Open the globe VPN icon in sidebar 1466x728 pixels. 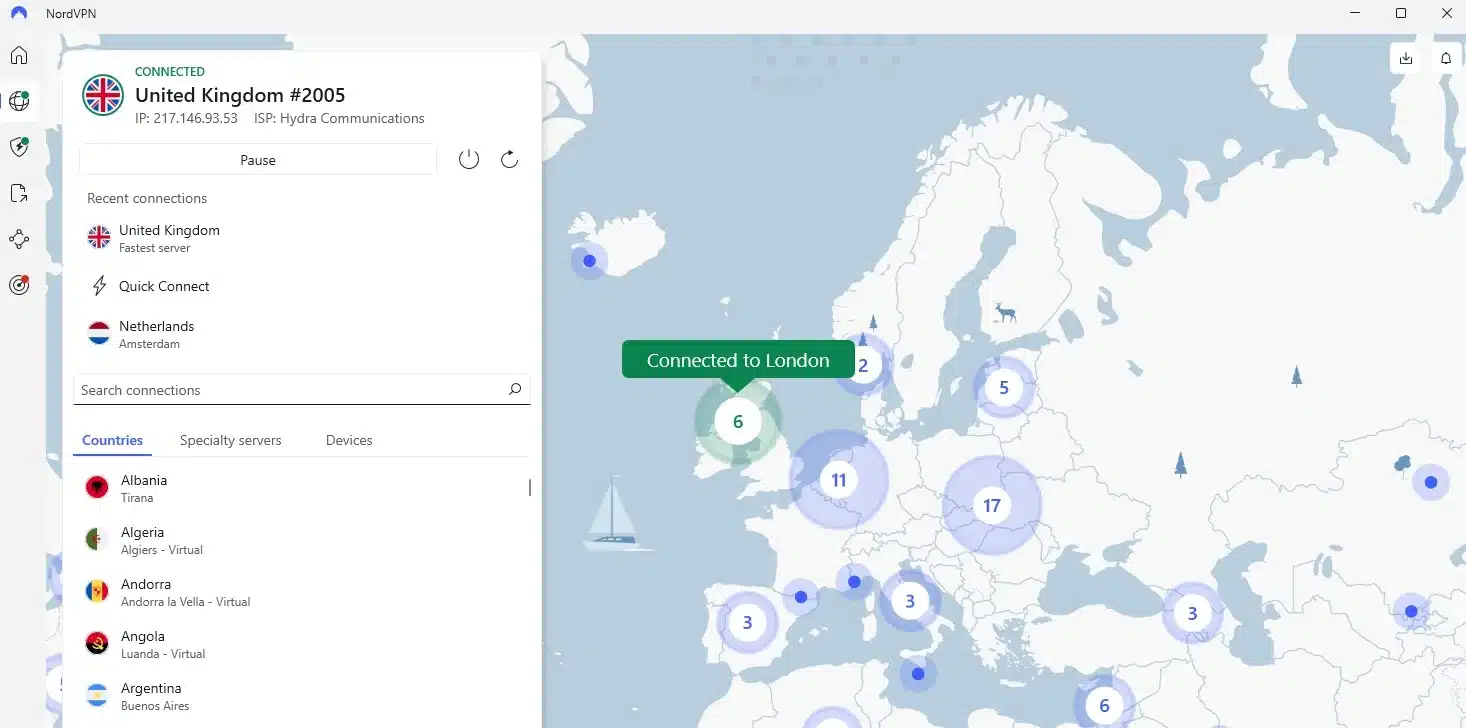pyautogui.click(x=19, y=101)
